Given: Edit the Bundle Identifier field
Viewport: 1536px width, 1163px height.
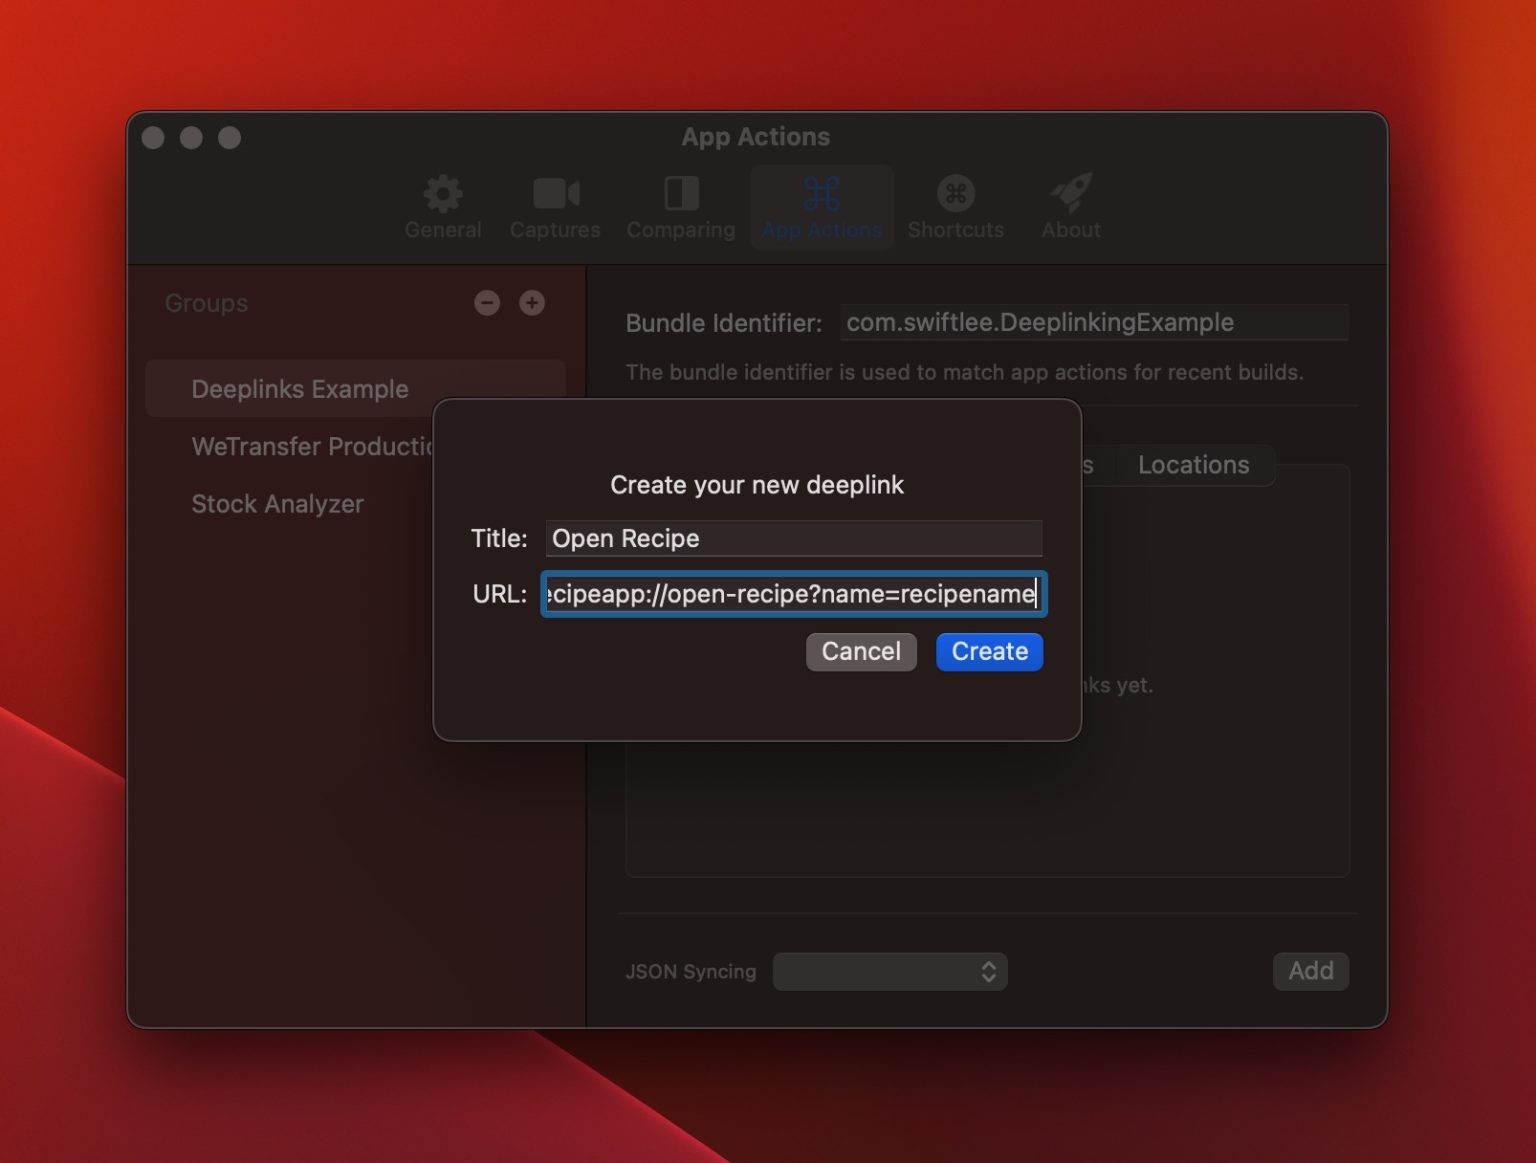Looking at the screenshot, I should tap(1095, 322).
